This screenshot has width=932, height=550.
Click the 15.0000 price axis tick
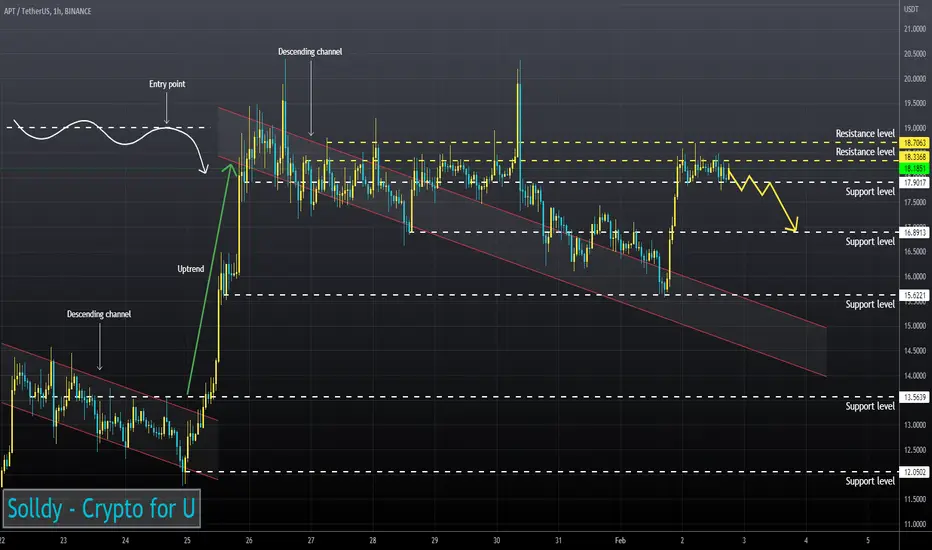click(915, 326)
